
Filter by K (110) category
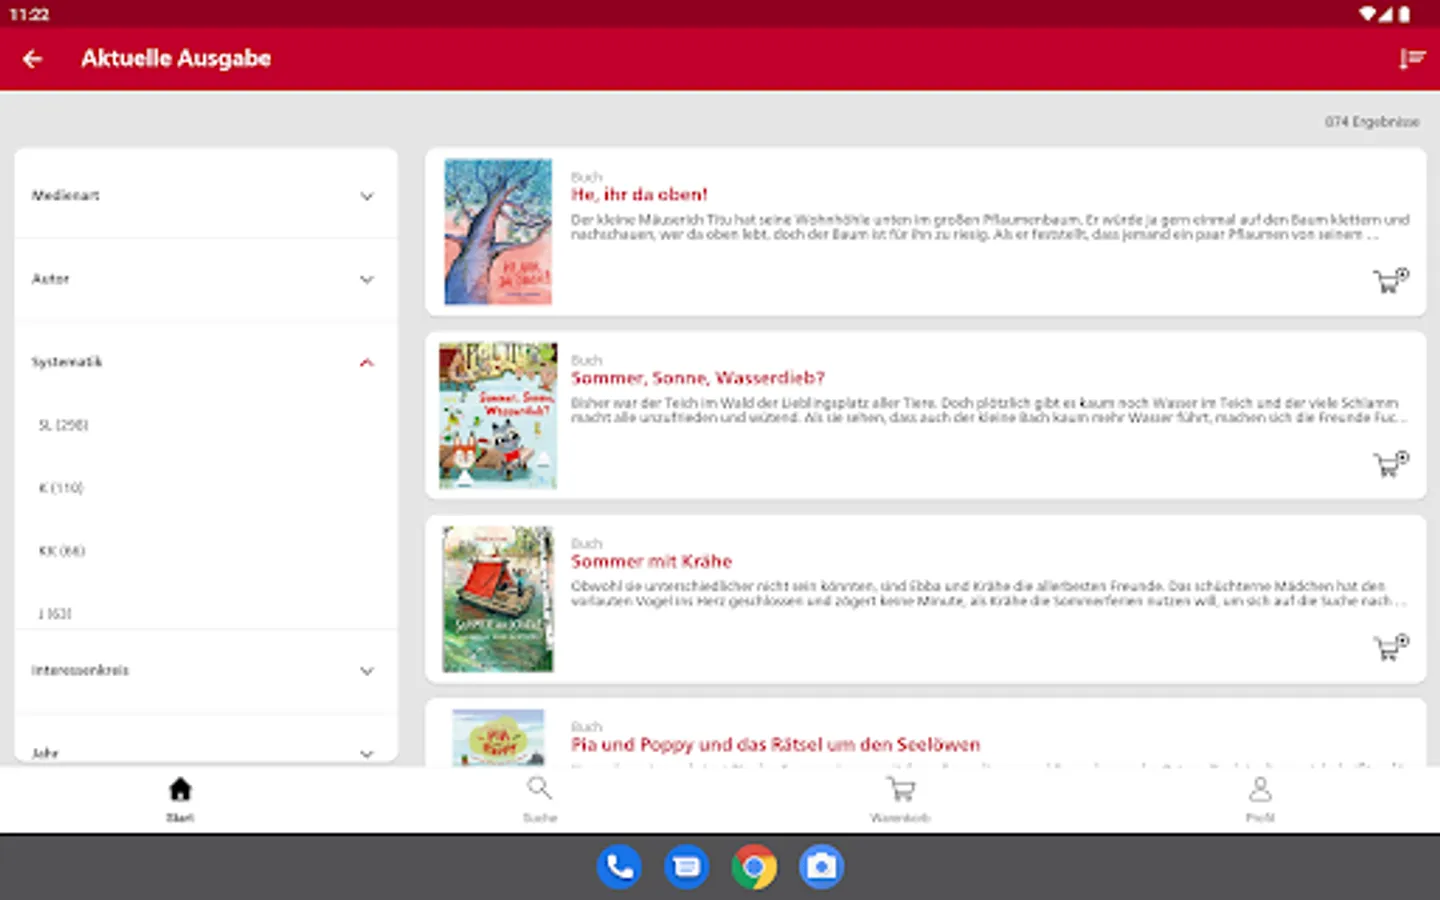click(x=61, y=488)
